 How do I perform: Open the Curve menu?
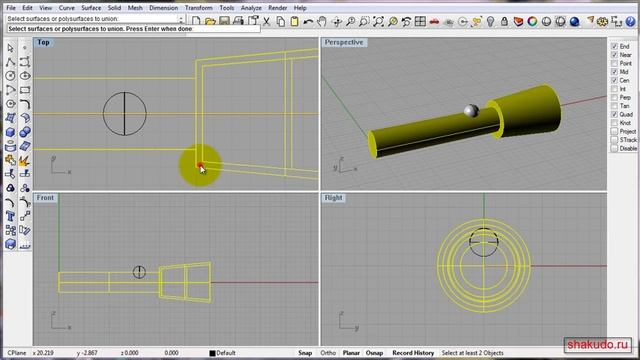coord(67,8)
